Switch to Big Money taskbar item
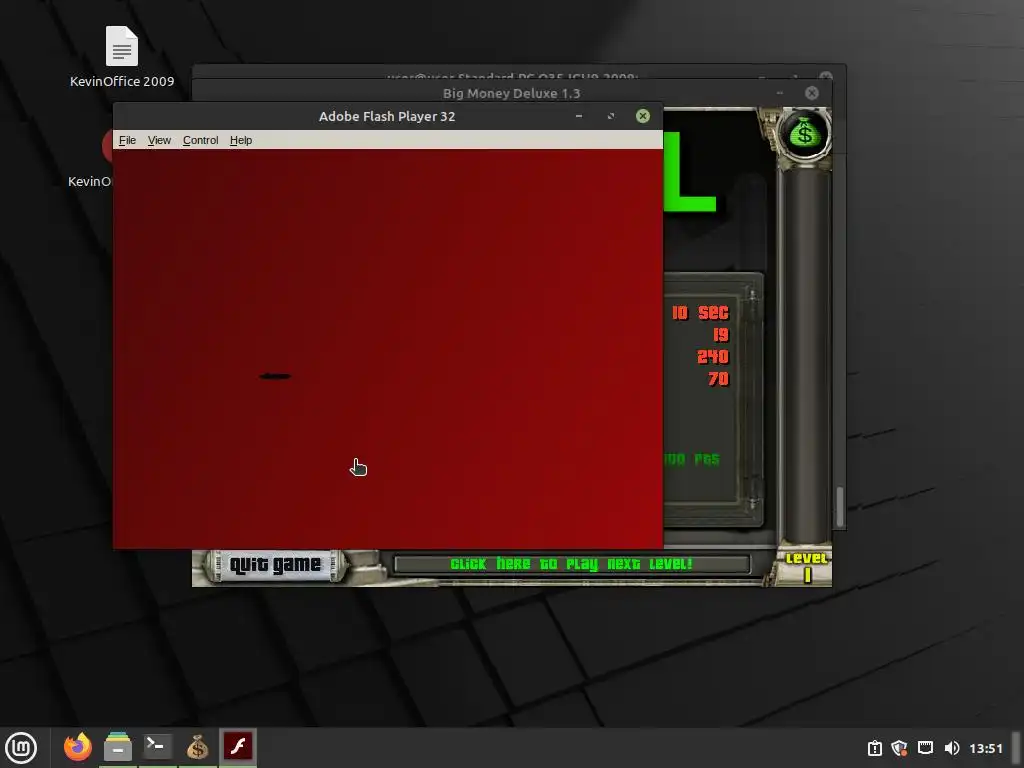Screen dimensions: 1024x768 197,747
